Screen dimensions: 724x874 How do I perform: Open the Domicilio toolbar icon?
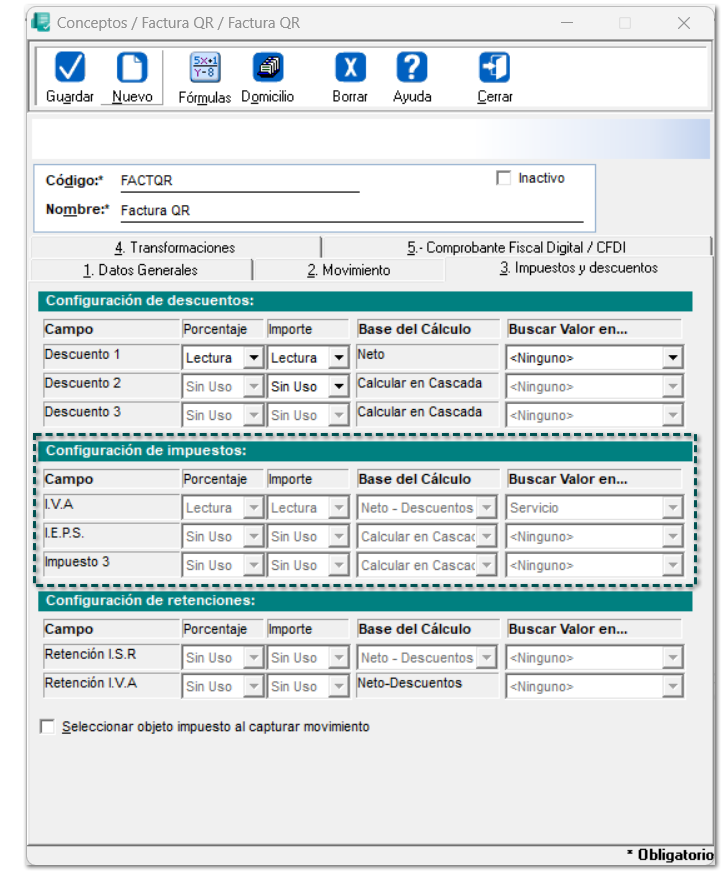[x=268, y=67]
